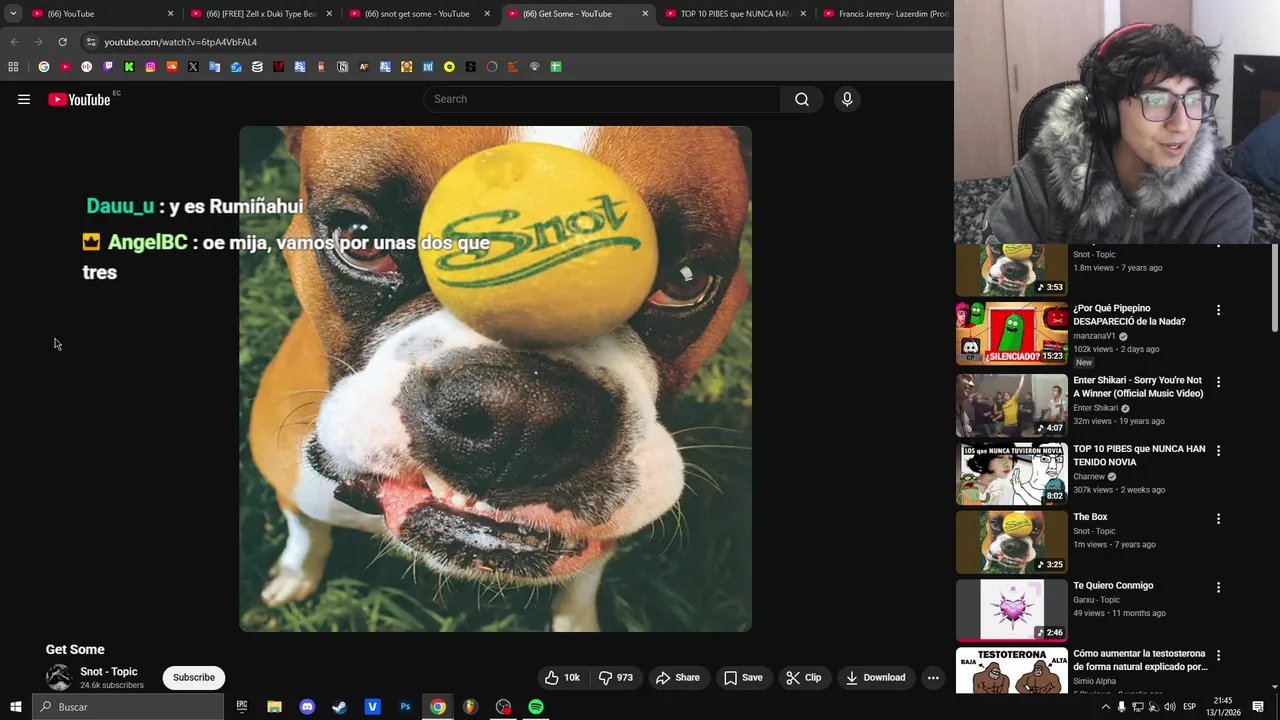Open the tab search dropdown arrow
Viewport: 1280px width, 720px height.
[13, 14]
